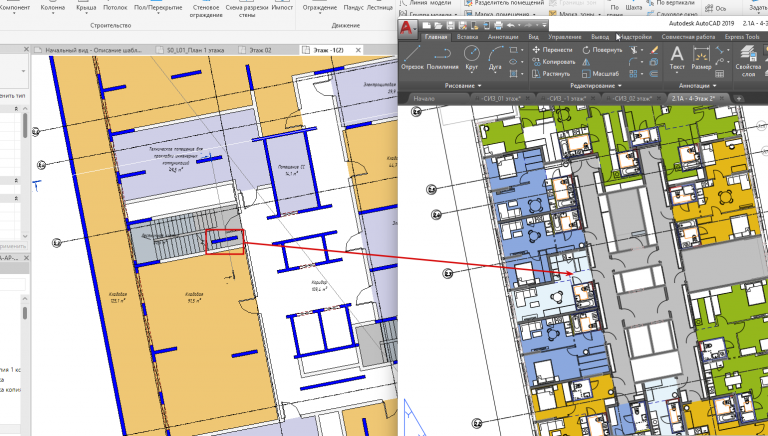
Task: Add a new AutoCAD drawing tab (plus)
Action: pyautogui.click(x=739, y=98)
